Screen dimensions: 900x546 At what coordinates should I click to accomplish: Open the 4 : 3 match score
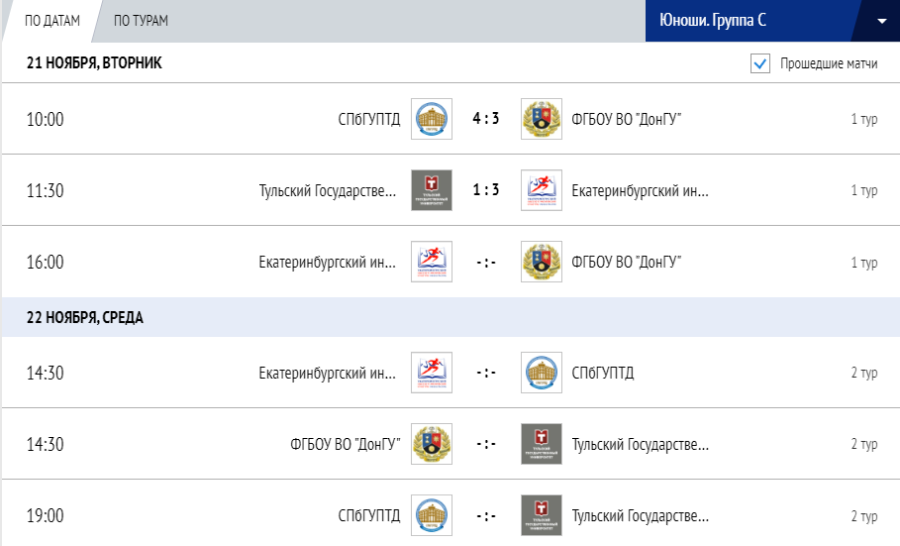(486, 119)
